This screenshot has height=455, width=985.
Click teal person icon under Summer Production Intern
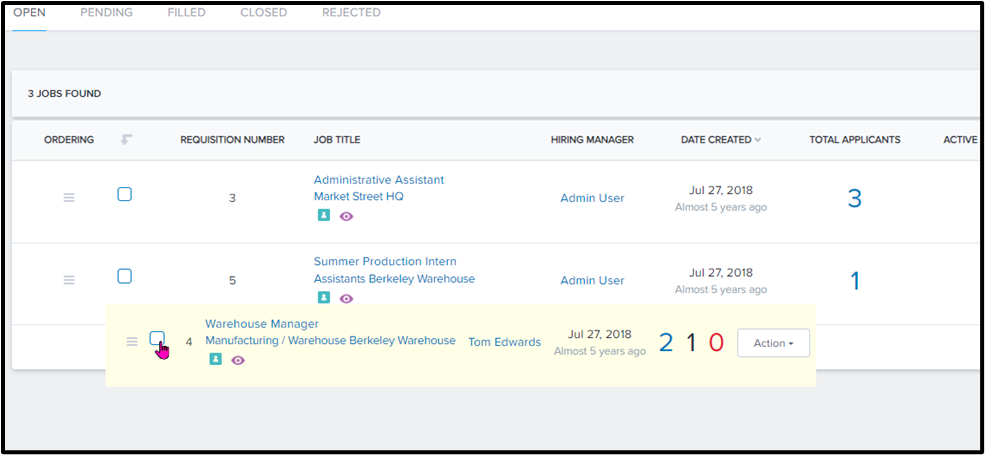[x=323, y=298]
